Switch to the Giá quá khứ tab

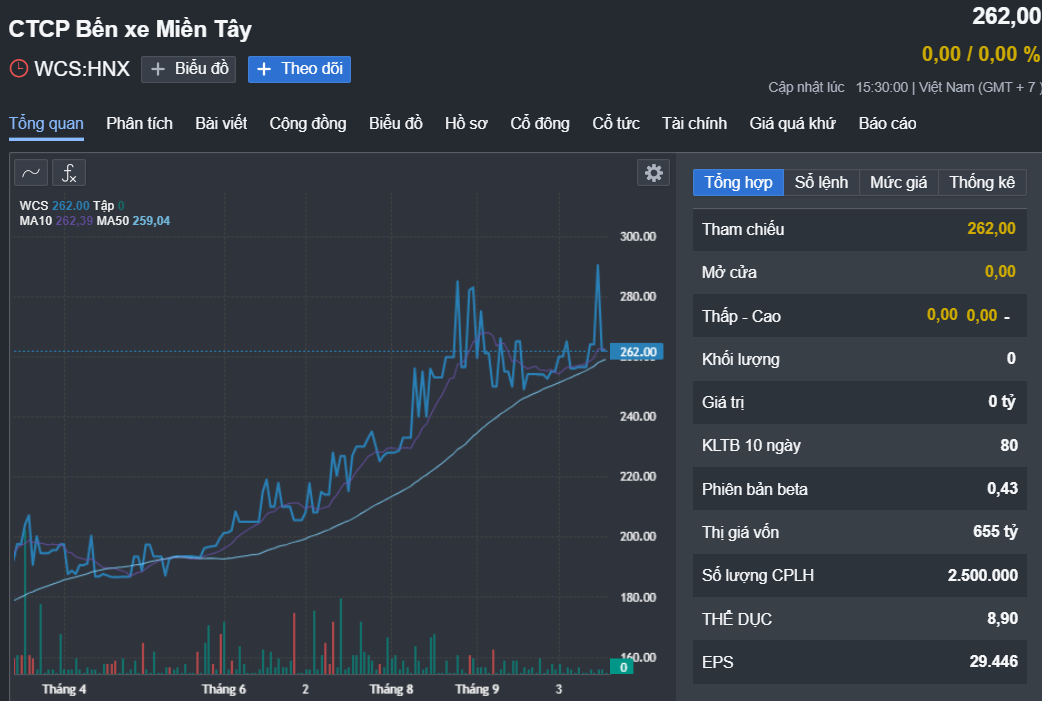click(792, 123)
